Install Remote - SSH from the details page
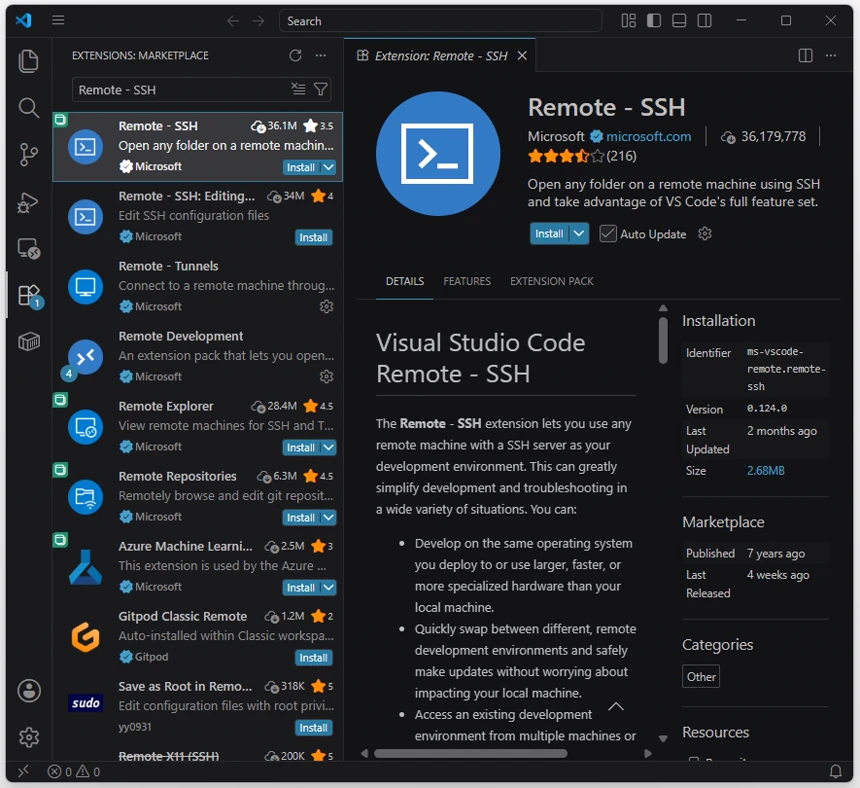 click(x=549, y=234)
